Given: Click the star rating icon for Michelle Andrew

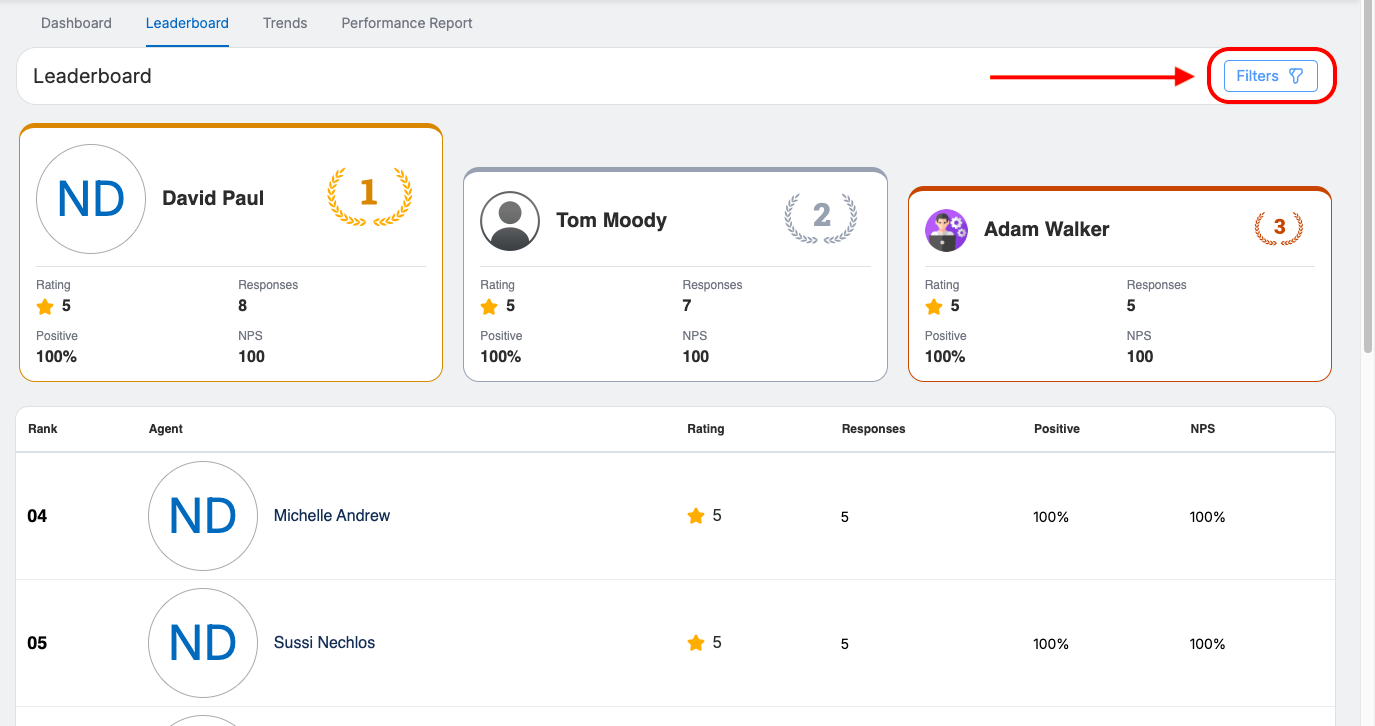Looking at the screenshot, I should [696, 516].
